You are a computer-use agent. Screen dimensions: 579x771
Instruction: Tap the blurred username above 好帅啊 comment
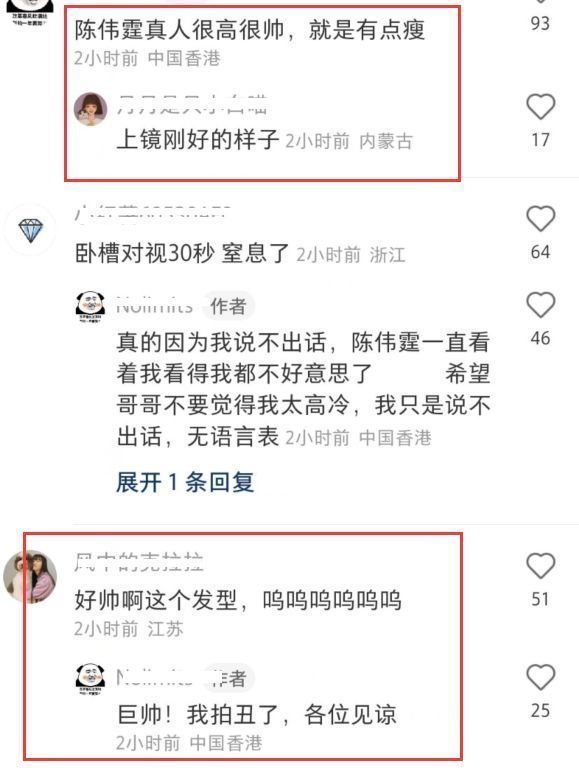139,562
